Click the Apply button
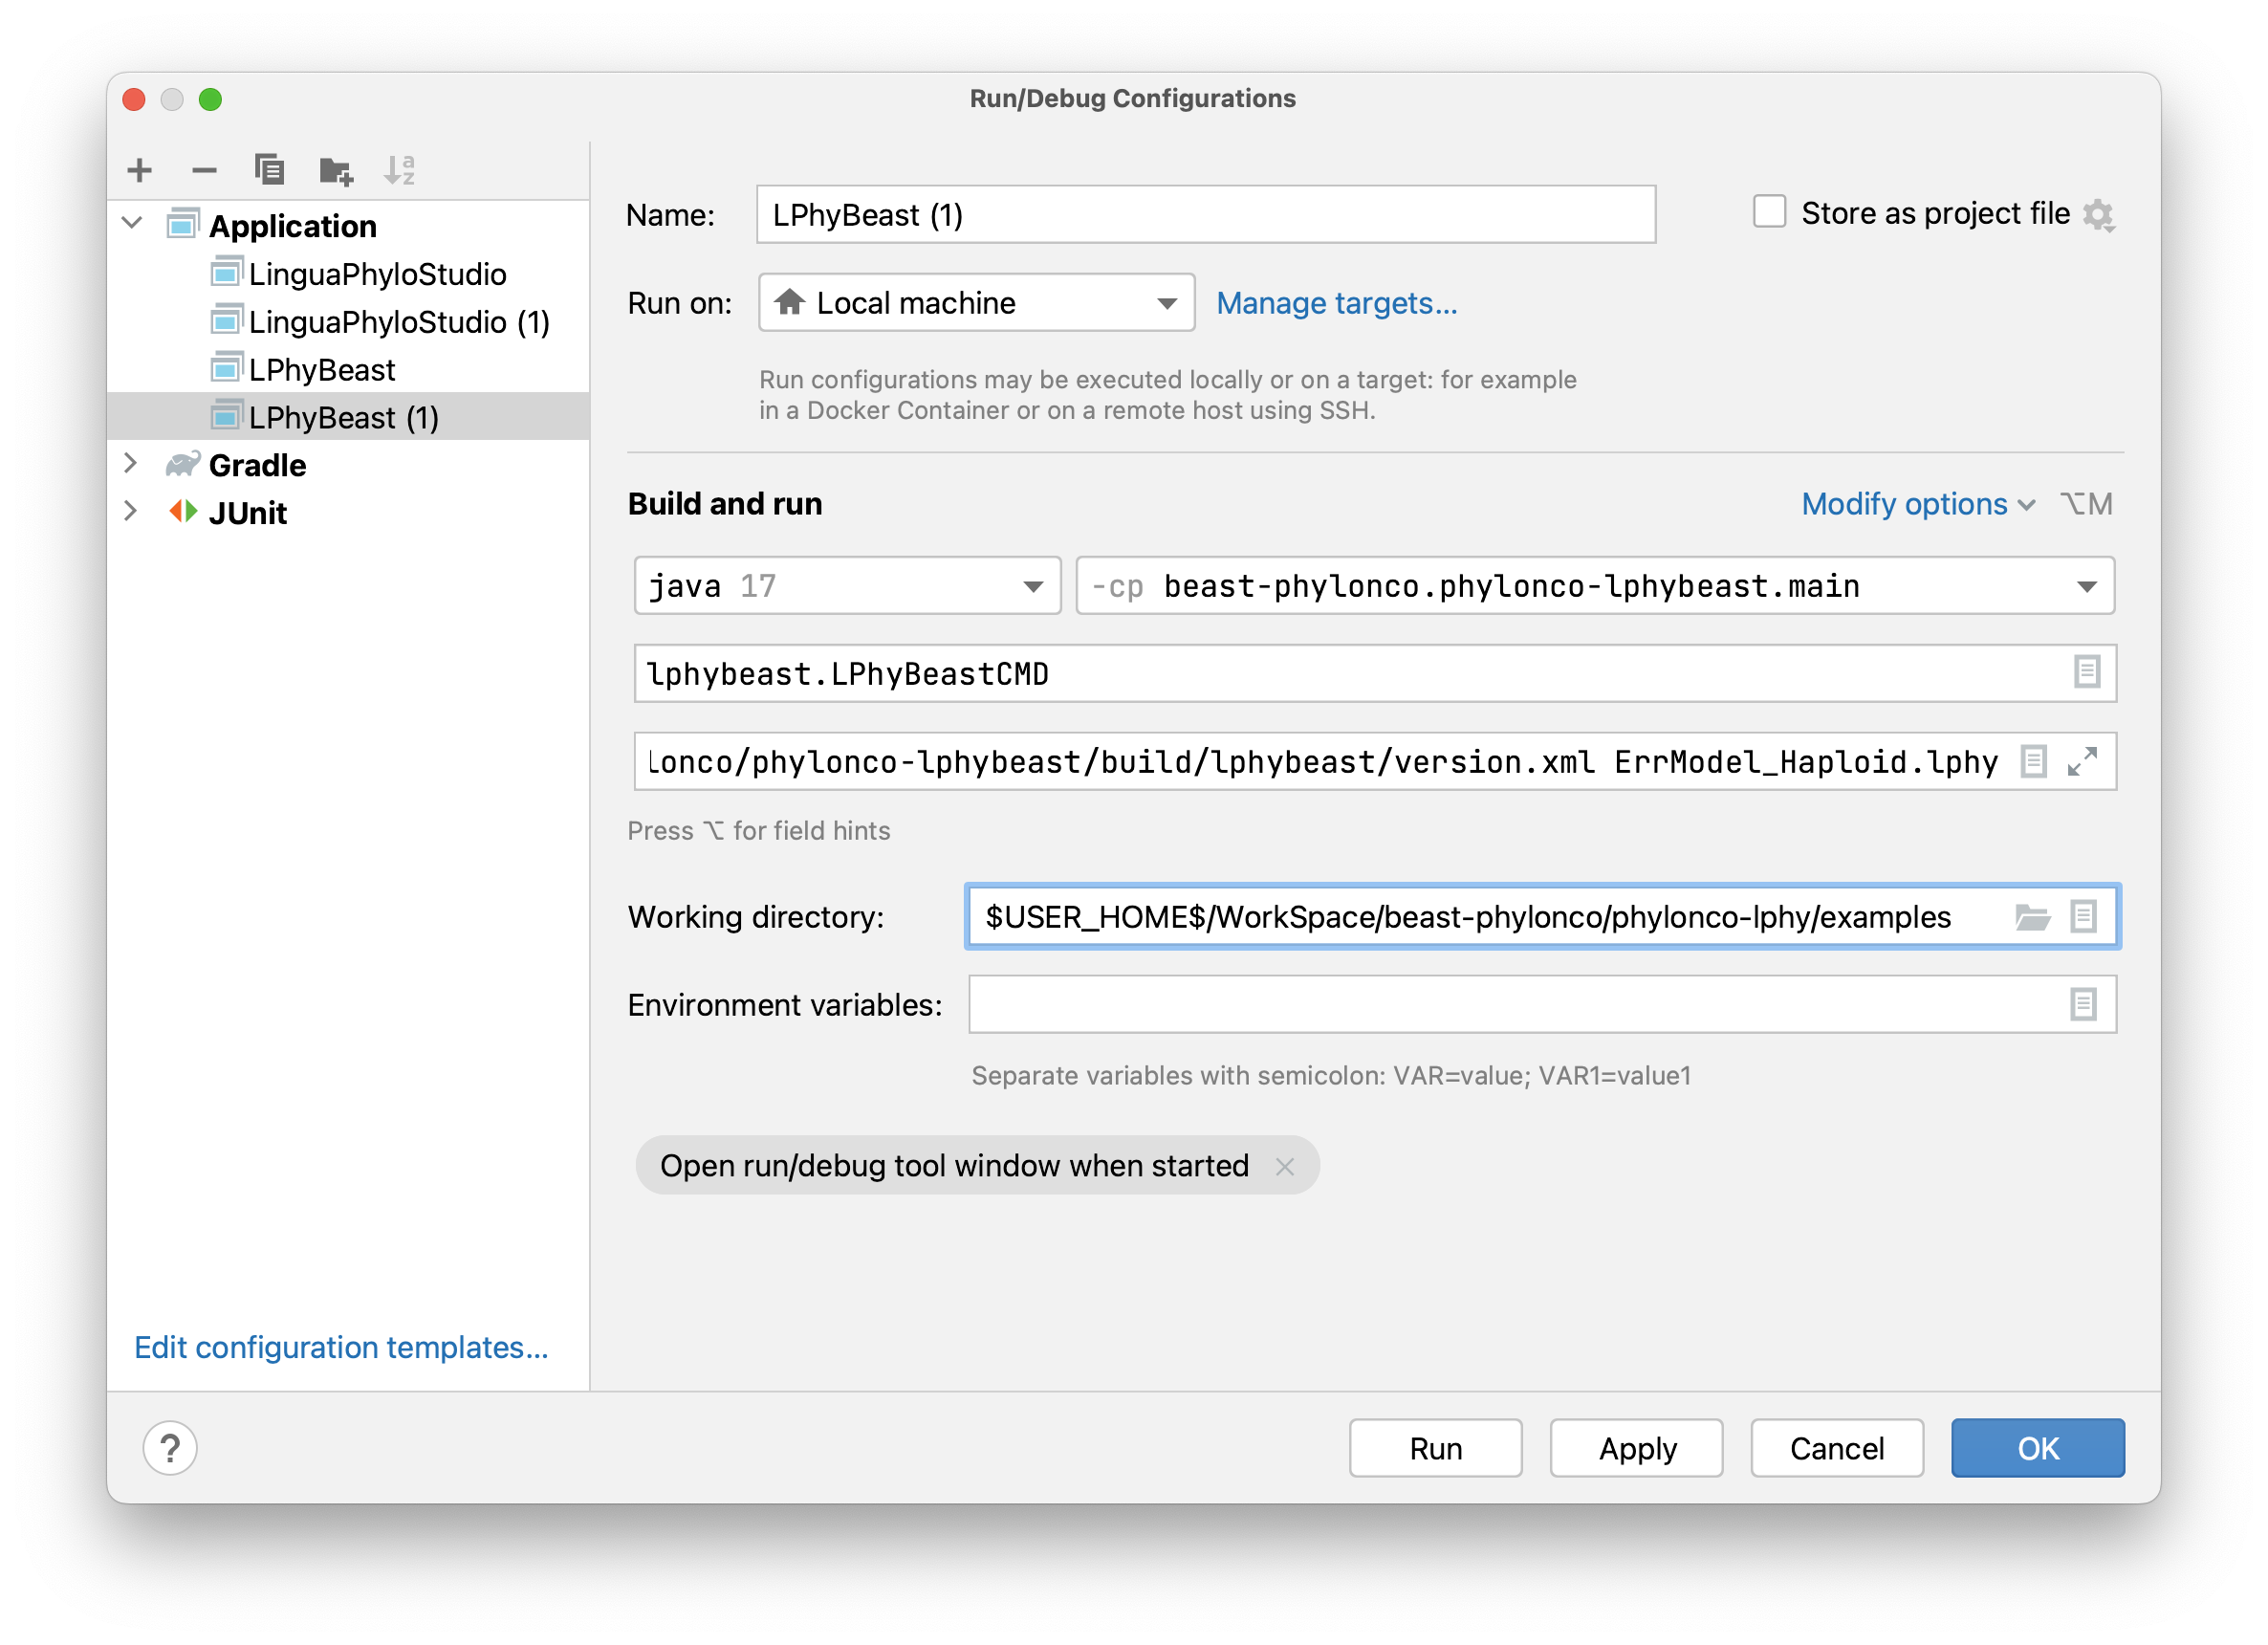The image size is (2268, 1645). pos(1637,1448)
